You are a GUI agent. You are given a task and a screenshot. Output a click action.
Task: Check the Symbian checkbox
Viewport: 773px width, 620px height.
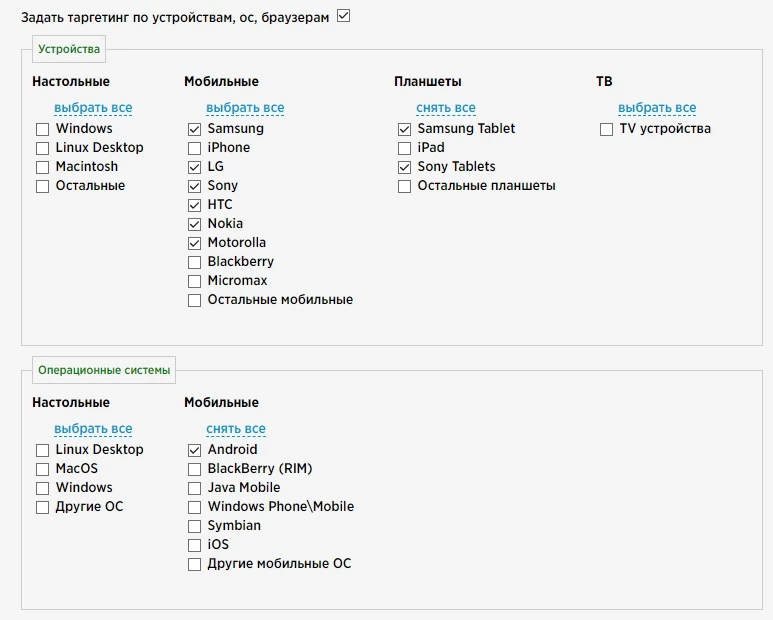[194, 526]
